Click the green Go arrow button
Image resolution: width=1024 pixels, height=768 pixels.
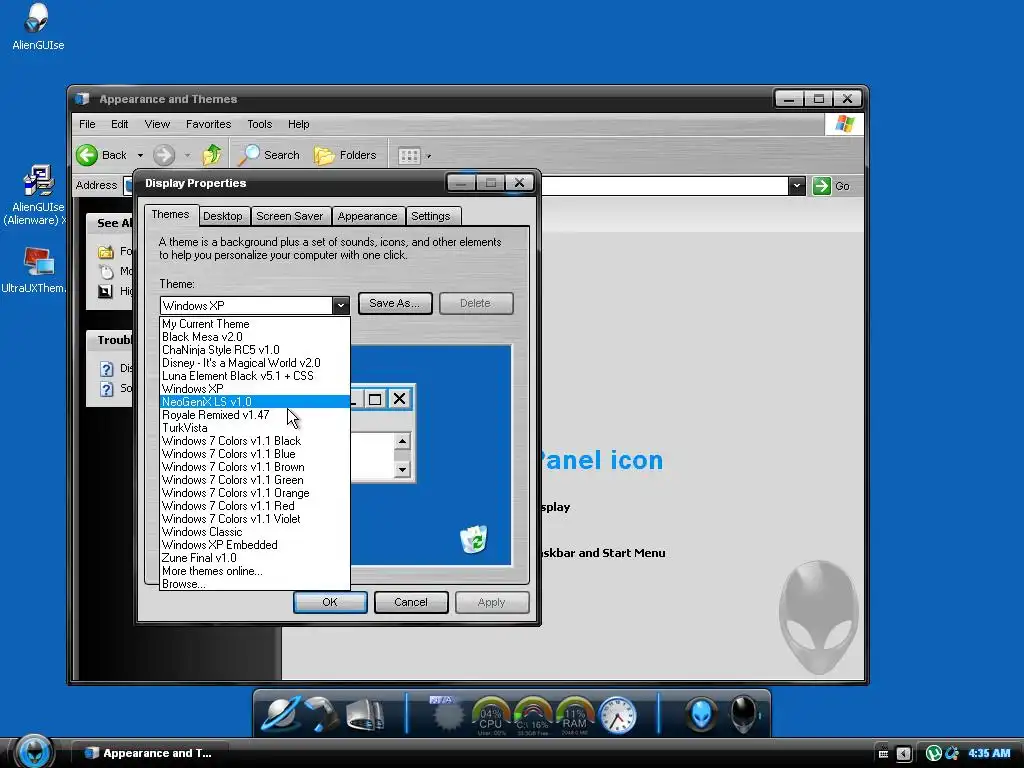821,185
